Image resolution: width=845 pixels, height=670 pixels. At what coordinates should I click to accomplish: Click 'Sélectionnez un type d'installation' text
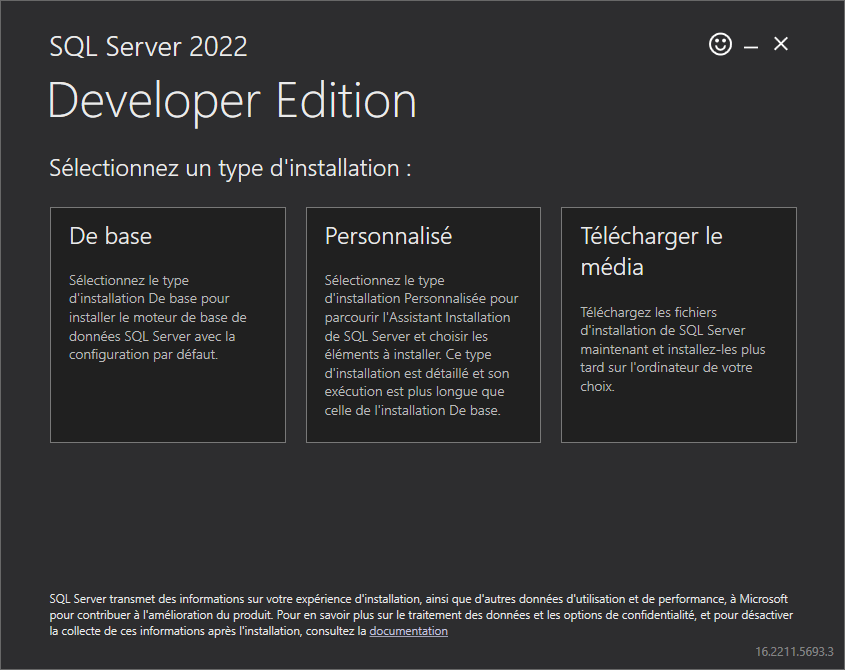(230, 168)
